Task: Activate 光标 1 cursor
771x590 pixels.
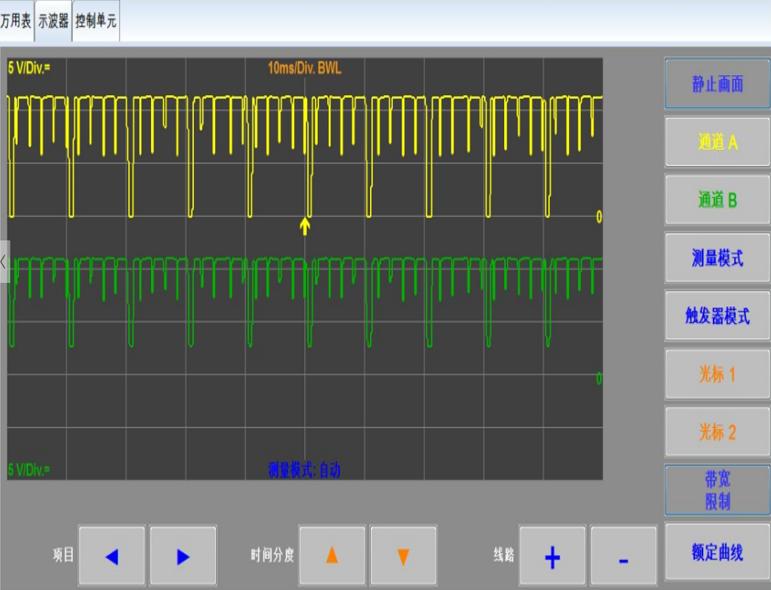Action: (x=717, y=374)
